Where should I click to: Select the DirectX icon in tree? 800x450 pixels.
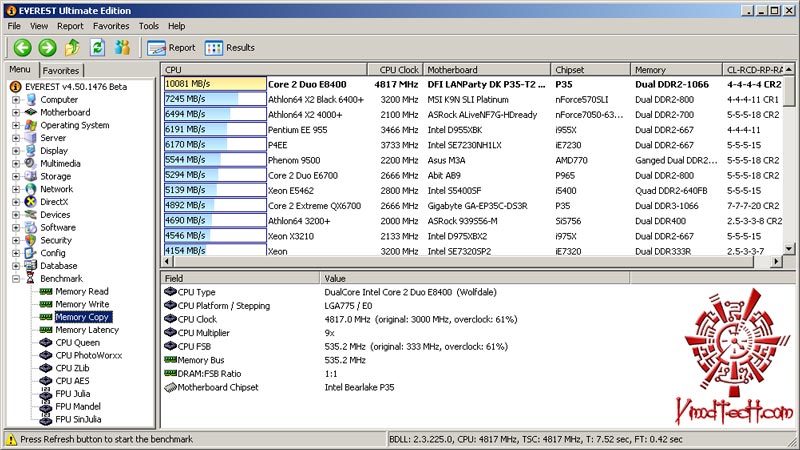point(32,202)
